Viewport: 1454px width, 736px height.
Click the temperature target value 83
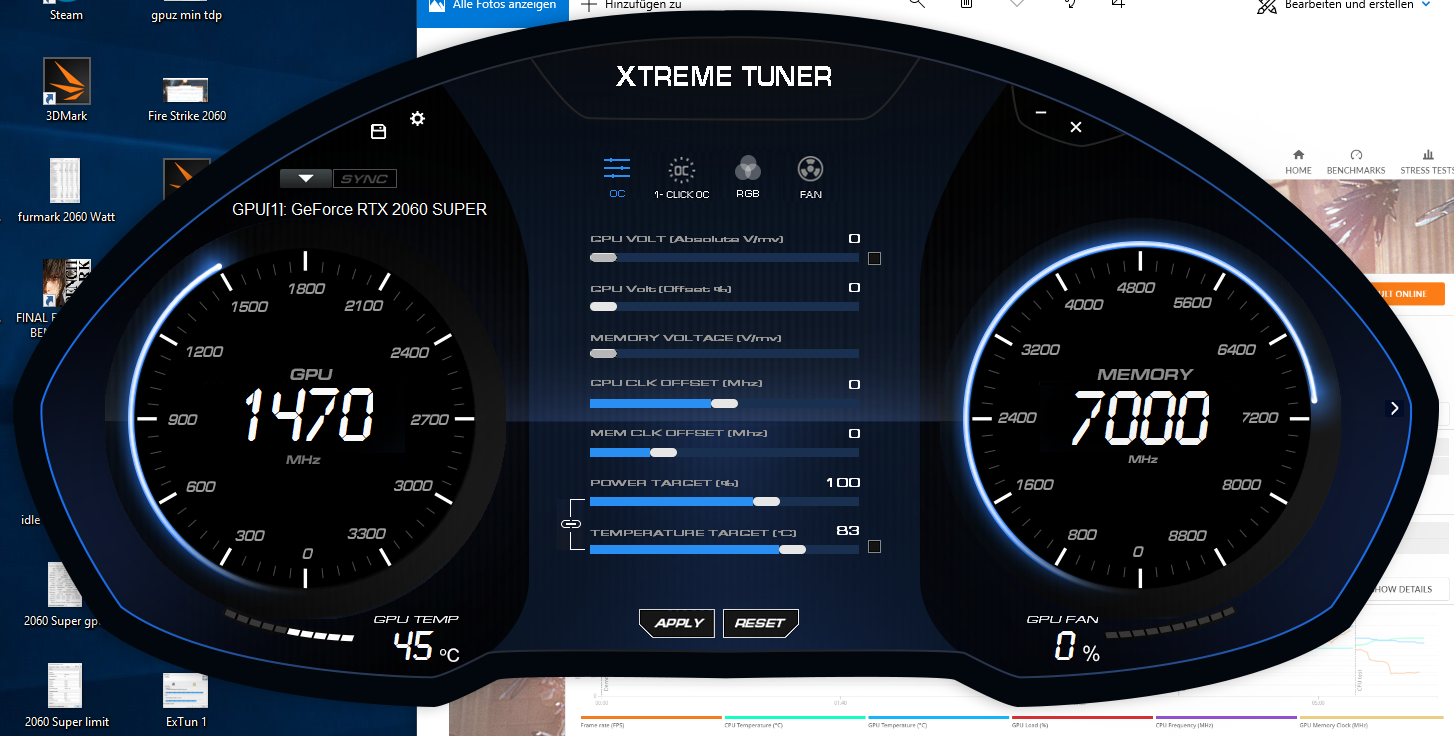tap(847, 531)
